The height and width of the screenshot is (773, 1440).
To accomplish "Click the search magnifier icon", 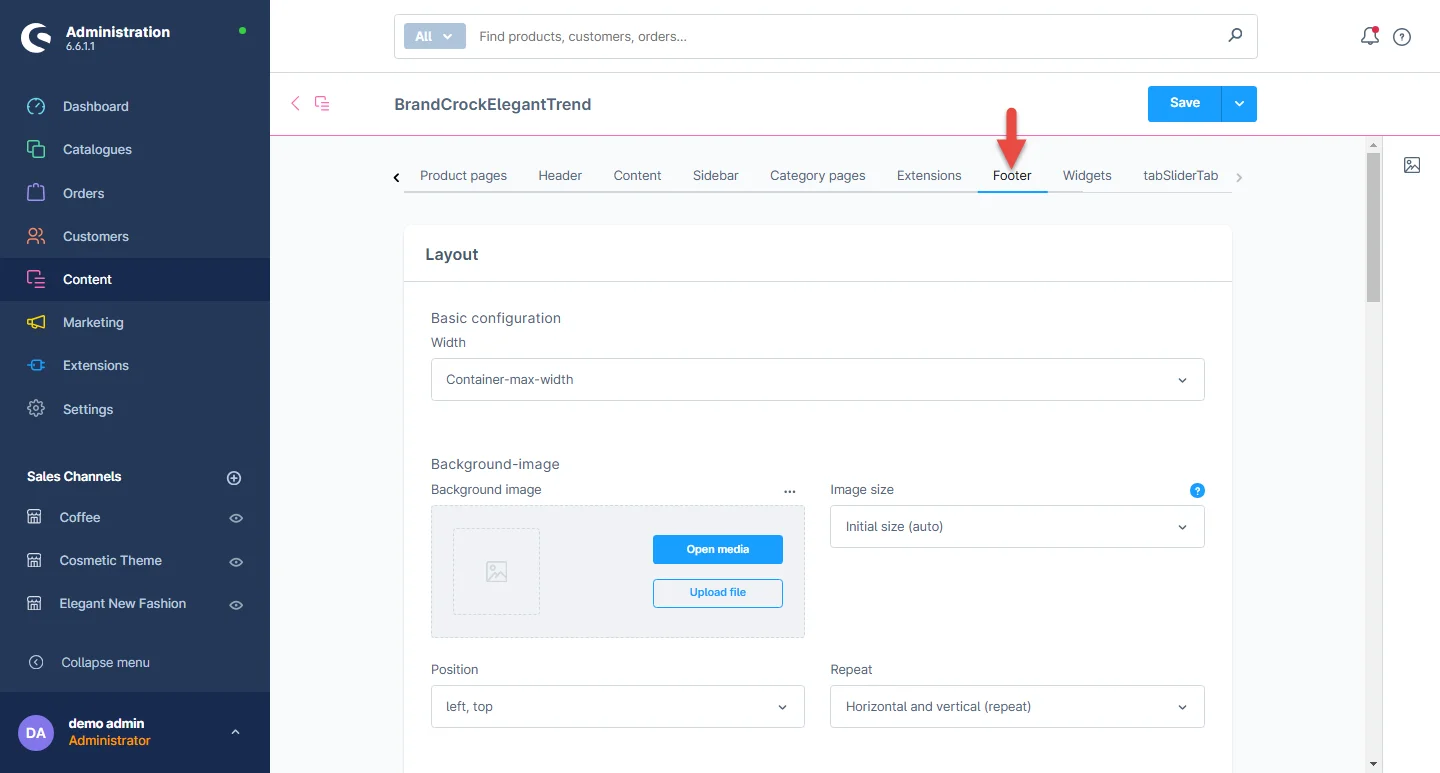I will [x=1235, y=36].
